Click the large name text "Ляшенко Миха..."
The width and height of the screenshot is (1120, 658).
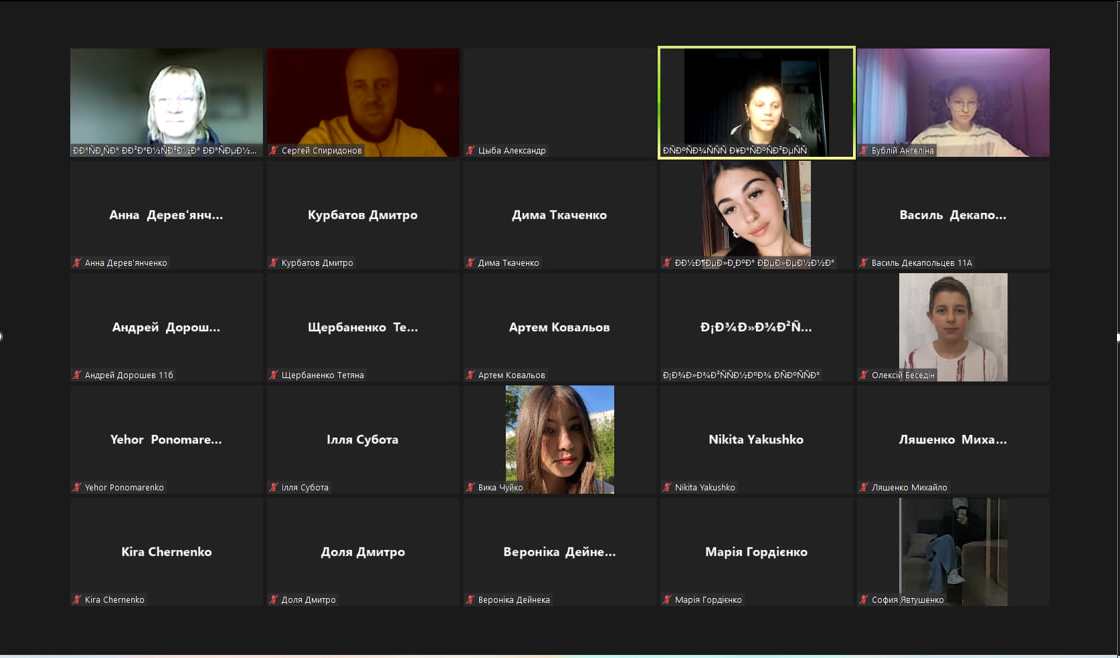(x=953, y=439)
